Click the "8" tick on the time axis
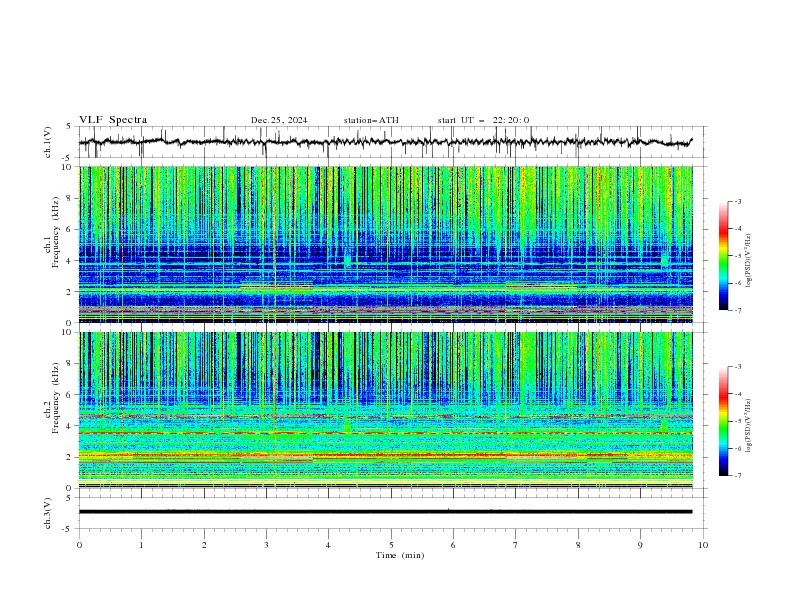This screenshot has width=792, height=612. point(578,545)
